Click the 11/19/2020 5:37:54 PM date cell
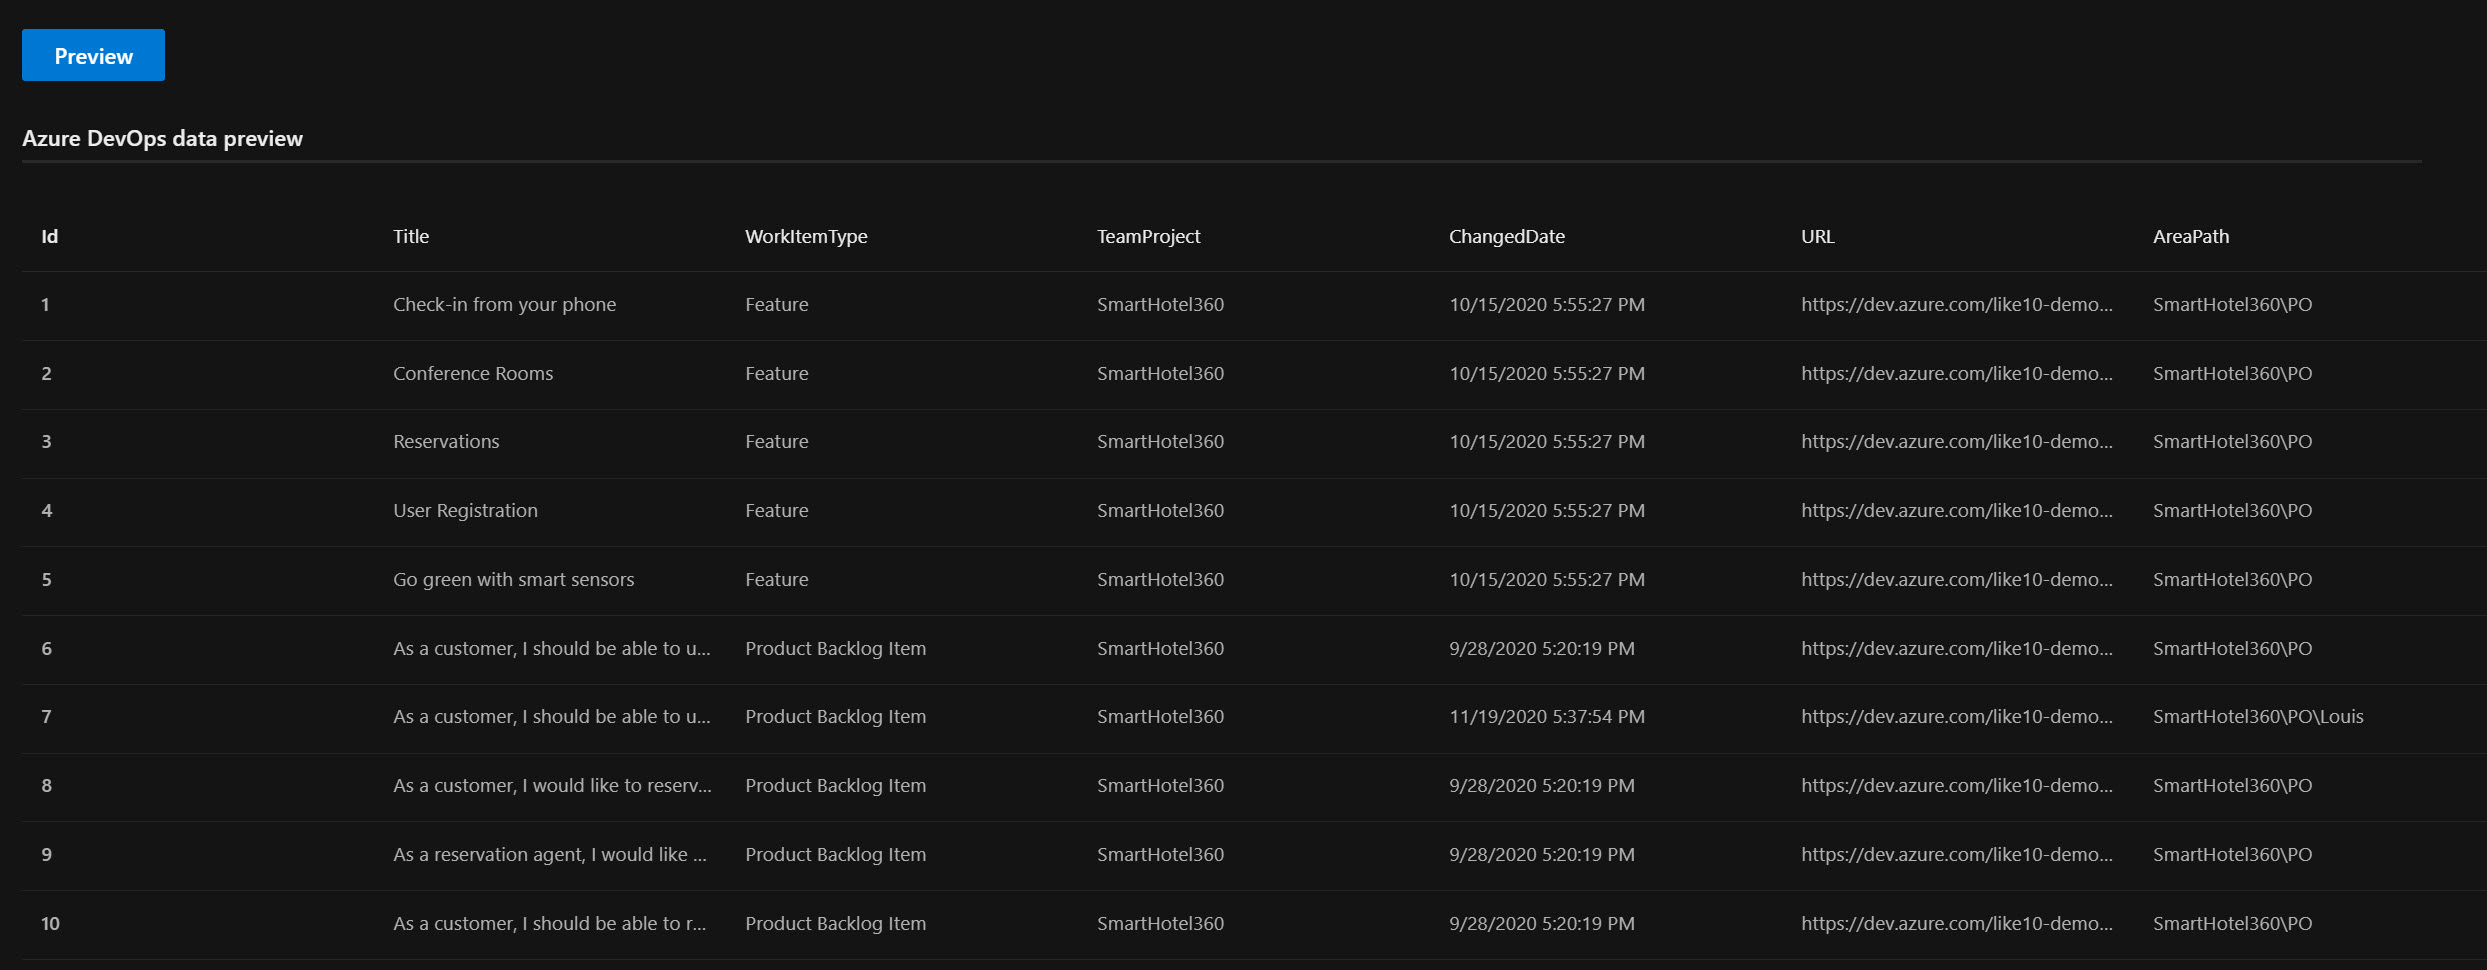The height and width of the screenshot is (970, 2487). pyautogui.click(x=1546, y=717)
